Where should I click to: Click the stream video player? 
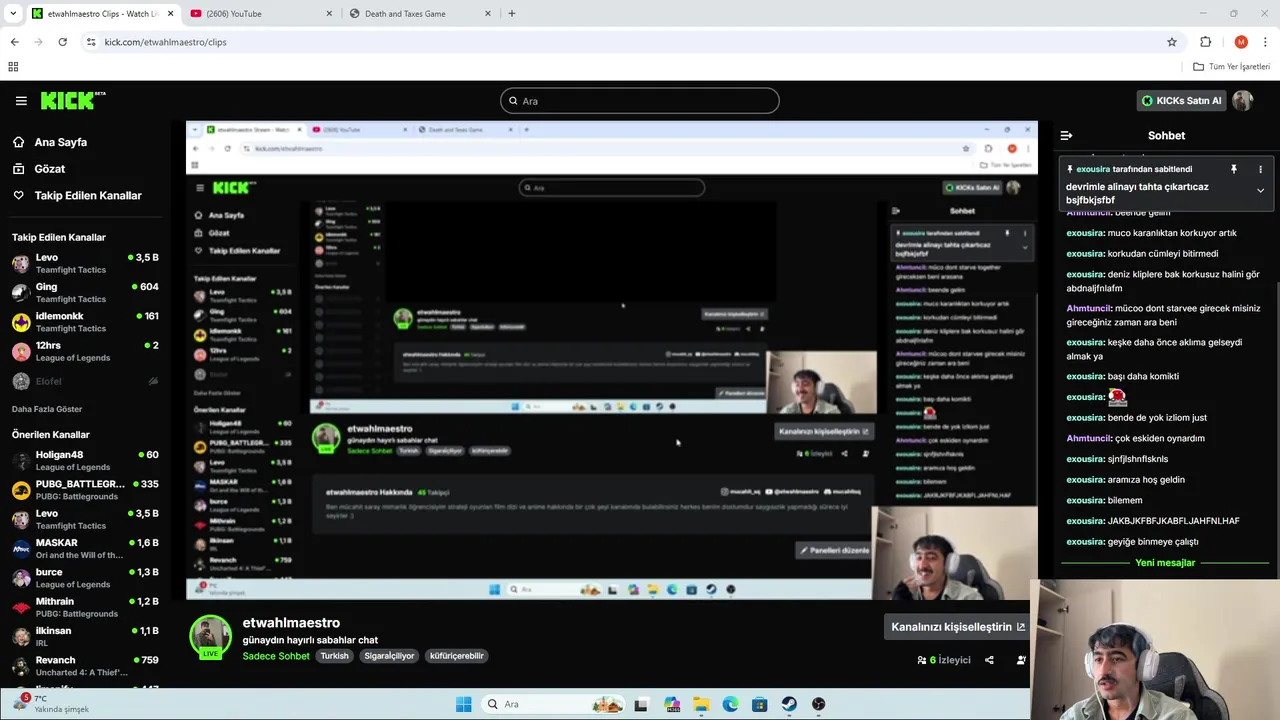point(611,360)
